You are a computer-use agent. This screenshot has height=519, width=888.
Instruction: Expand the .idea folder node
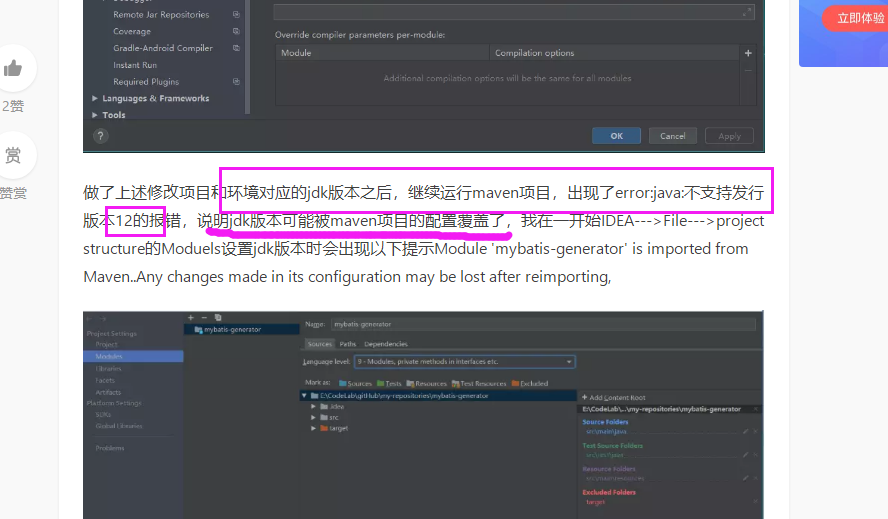tap(313, 406)
